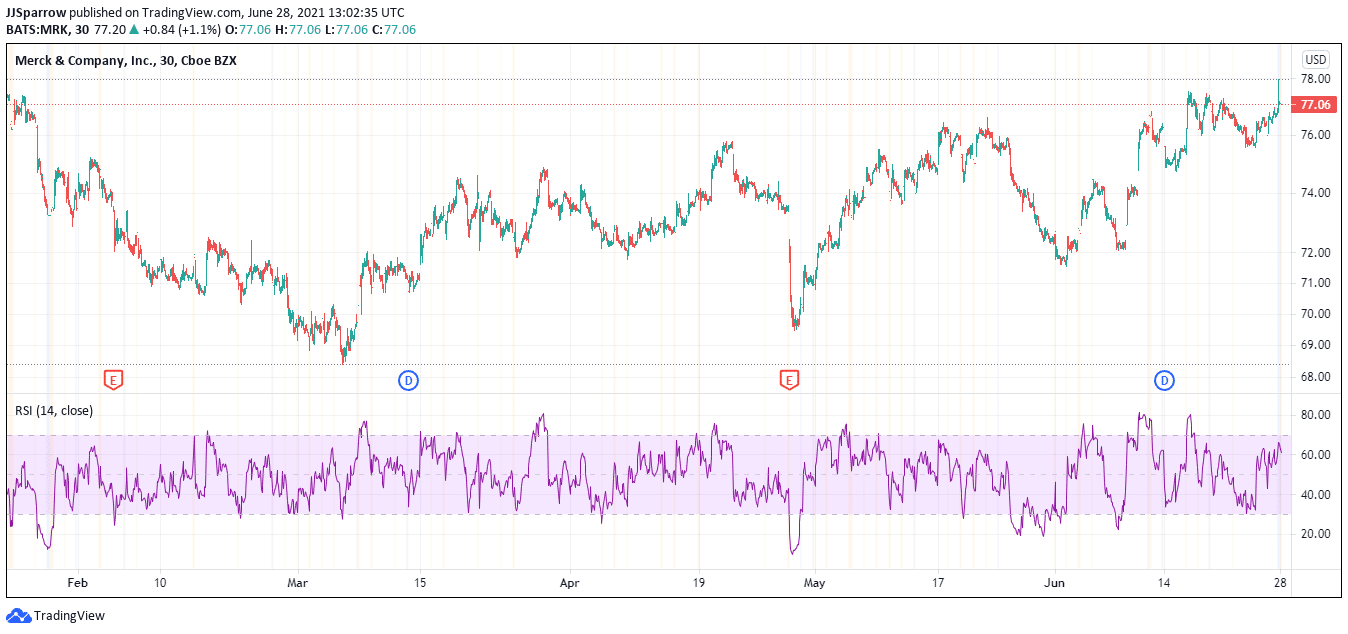Click the RSI 80.00 axis label

click(x=1315, y=415)
